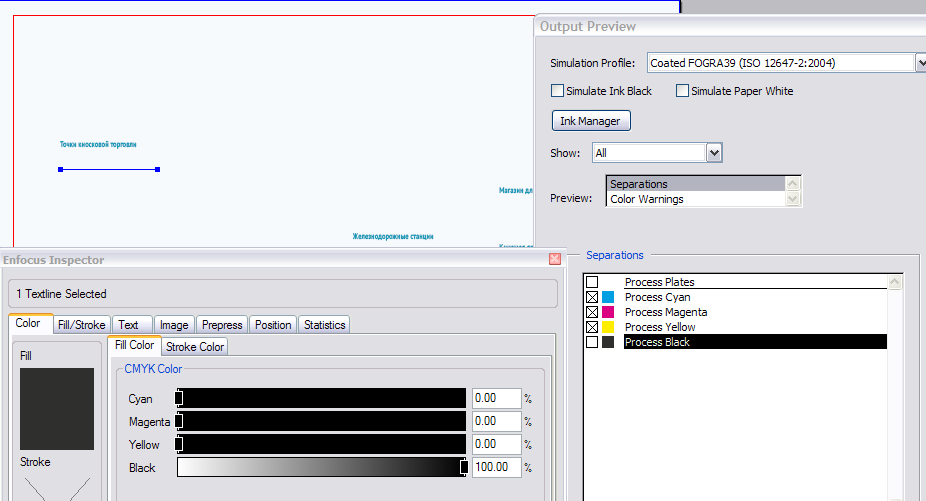Open the Simulation Profile dropdown
This screenshot has width=926, height=501.
[920, 63]
